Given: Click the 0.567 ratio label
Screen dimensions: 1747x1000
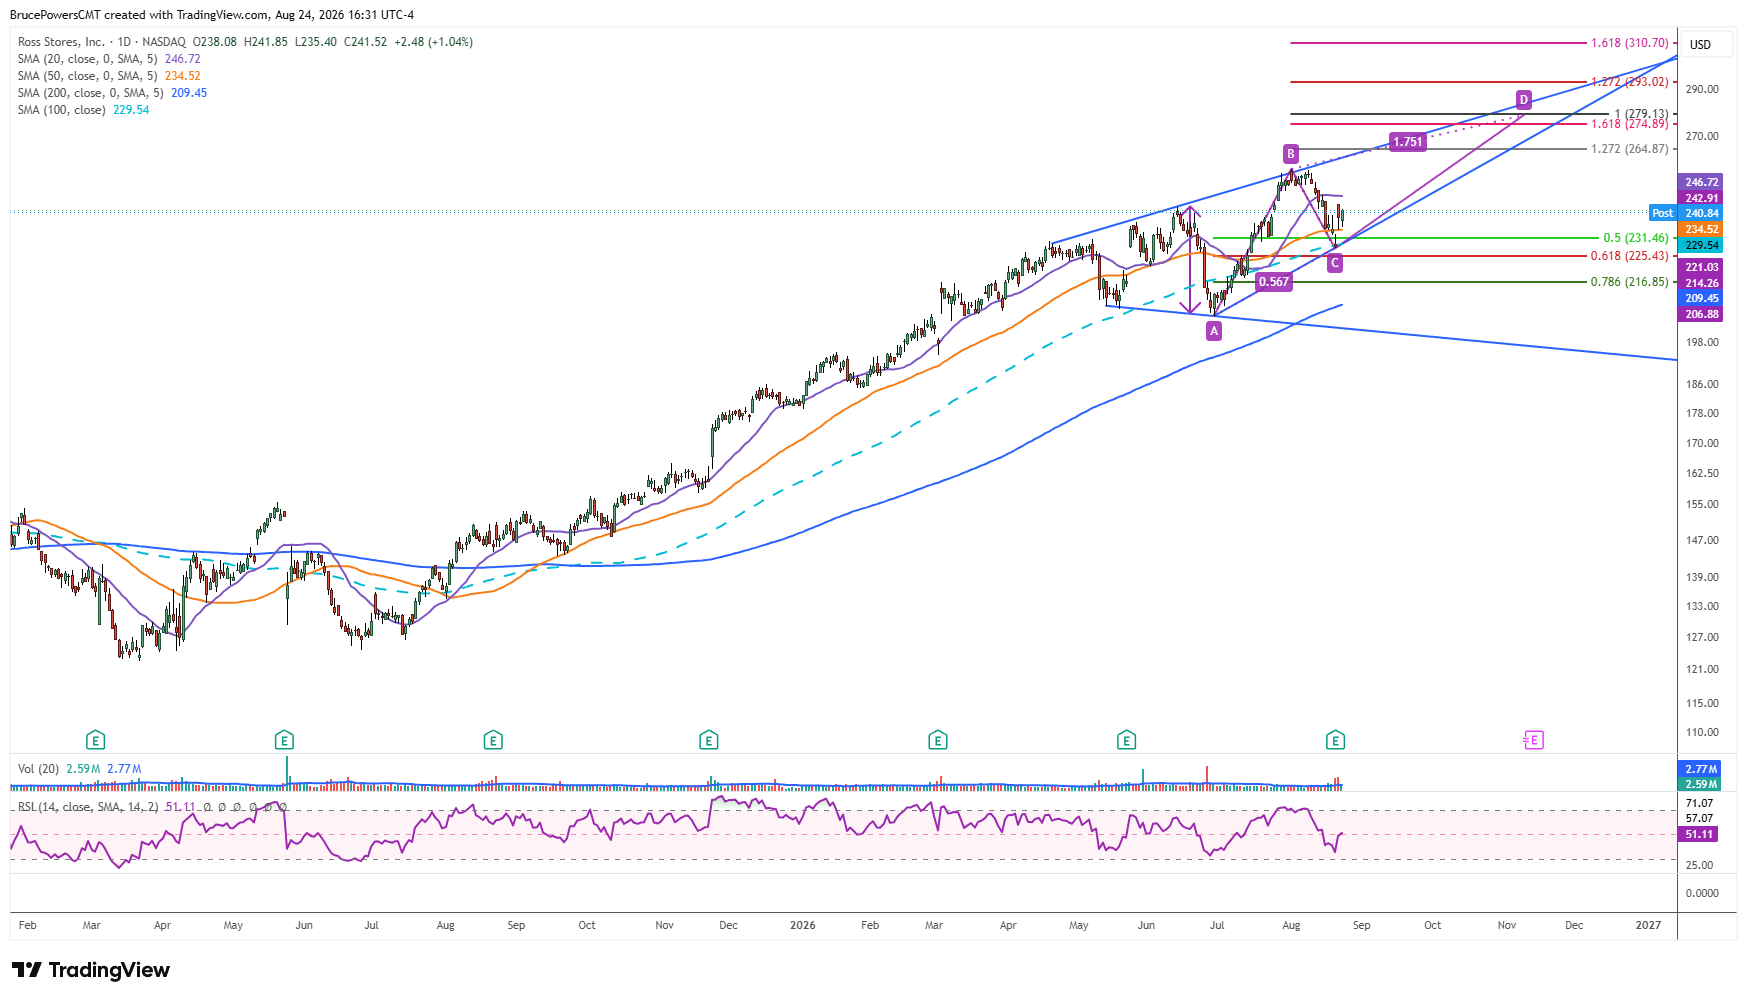Looking at the screenshot, I should (x=1274, y=282).
